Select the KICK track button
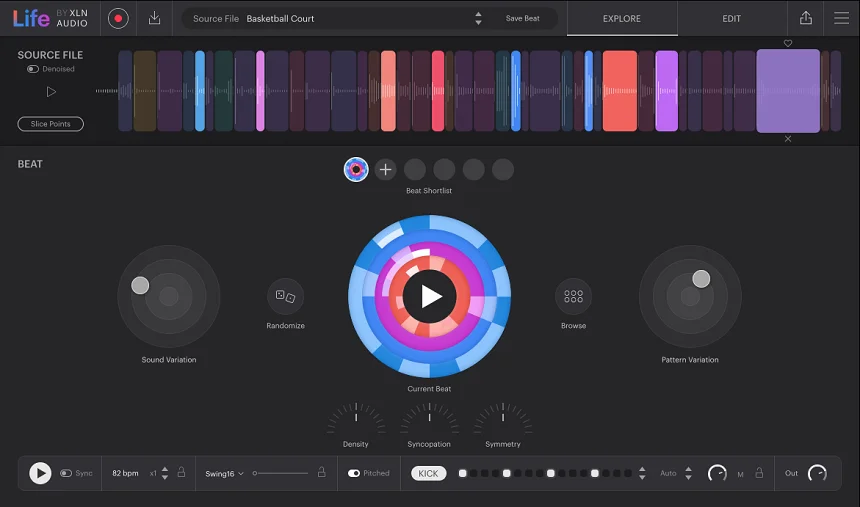Image resolution: width=860 pixels, height=507 pixels. [x=428, y=474]
